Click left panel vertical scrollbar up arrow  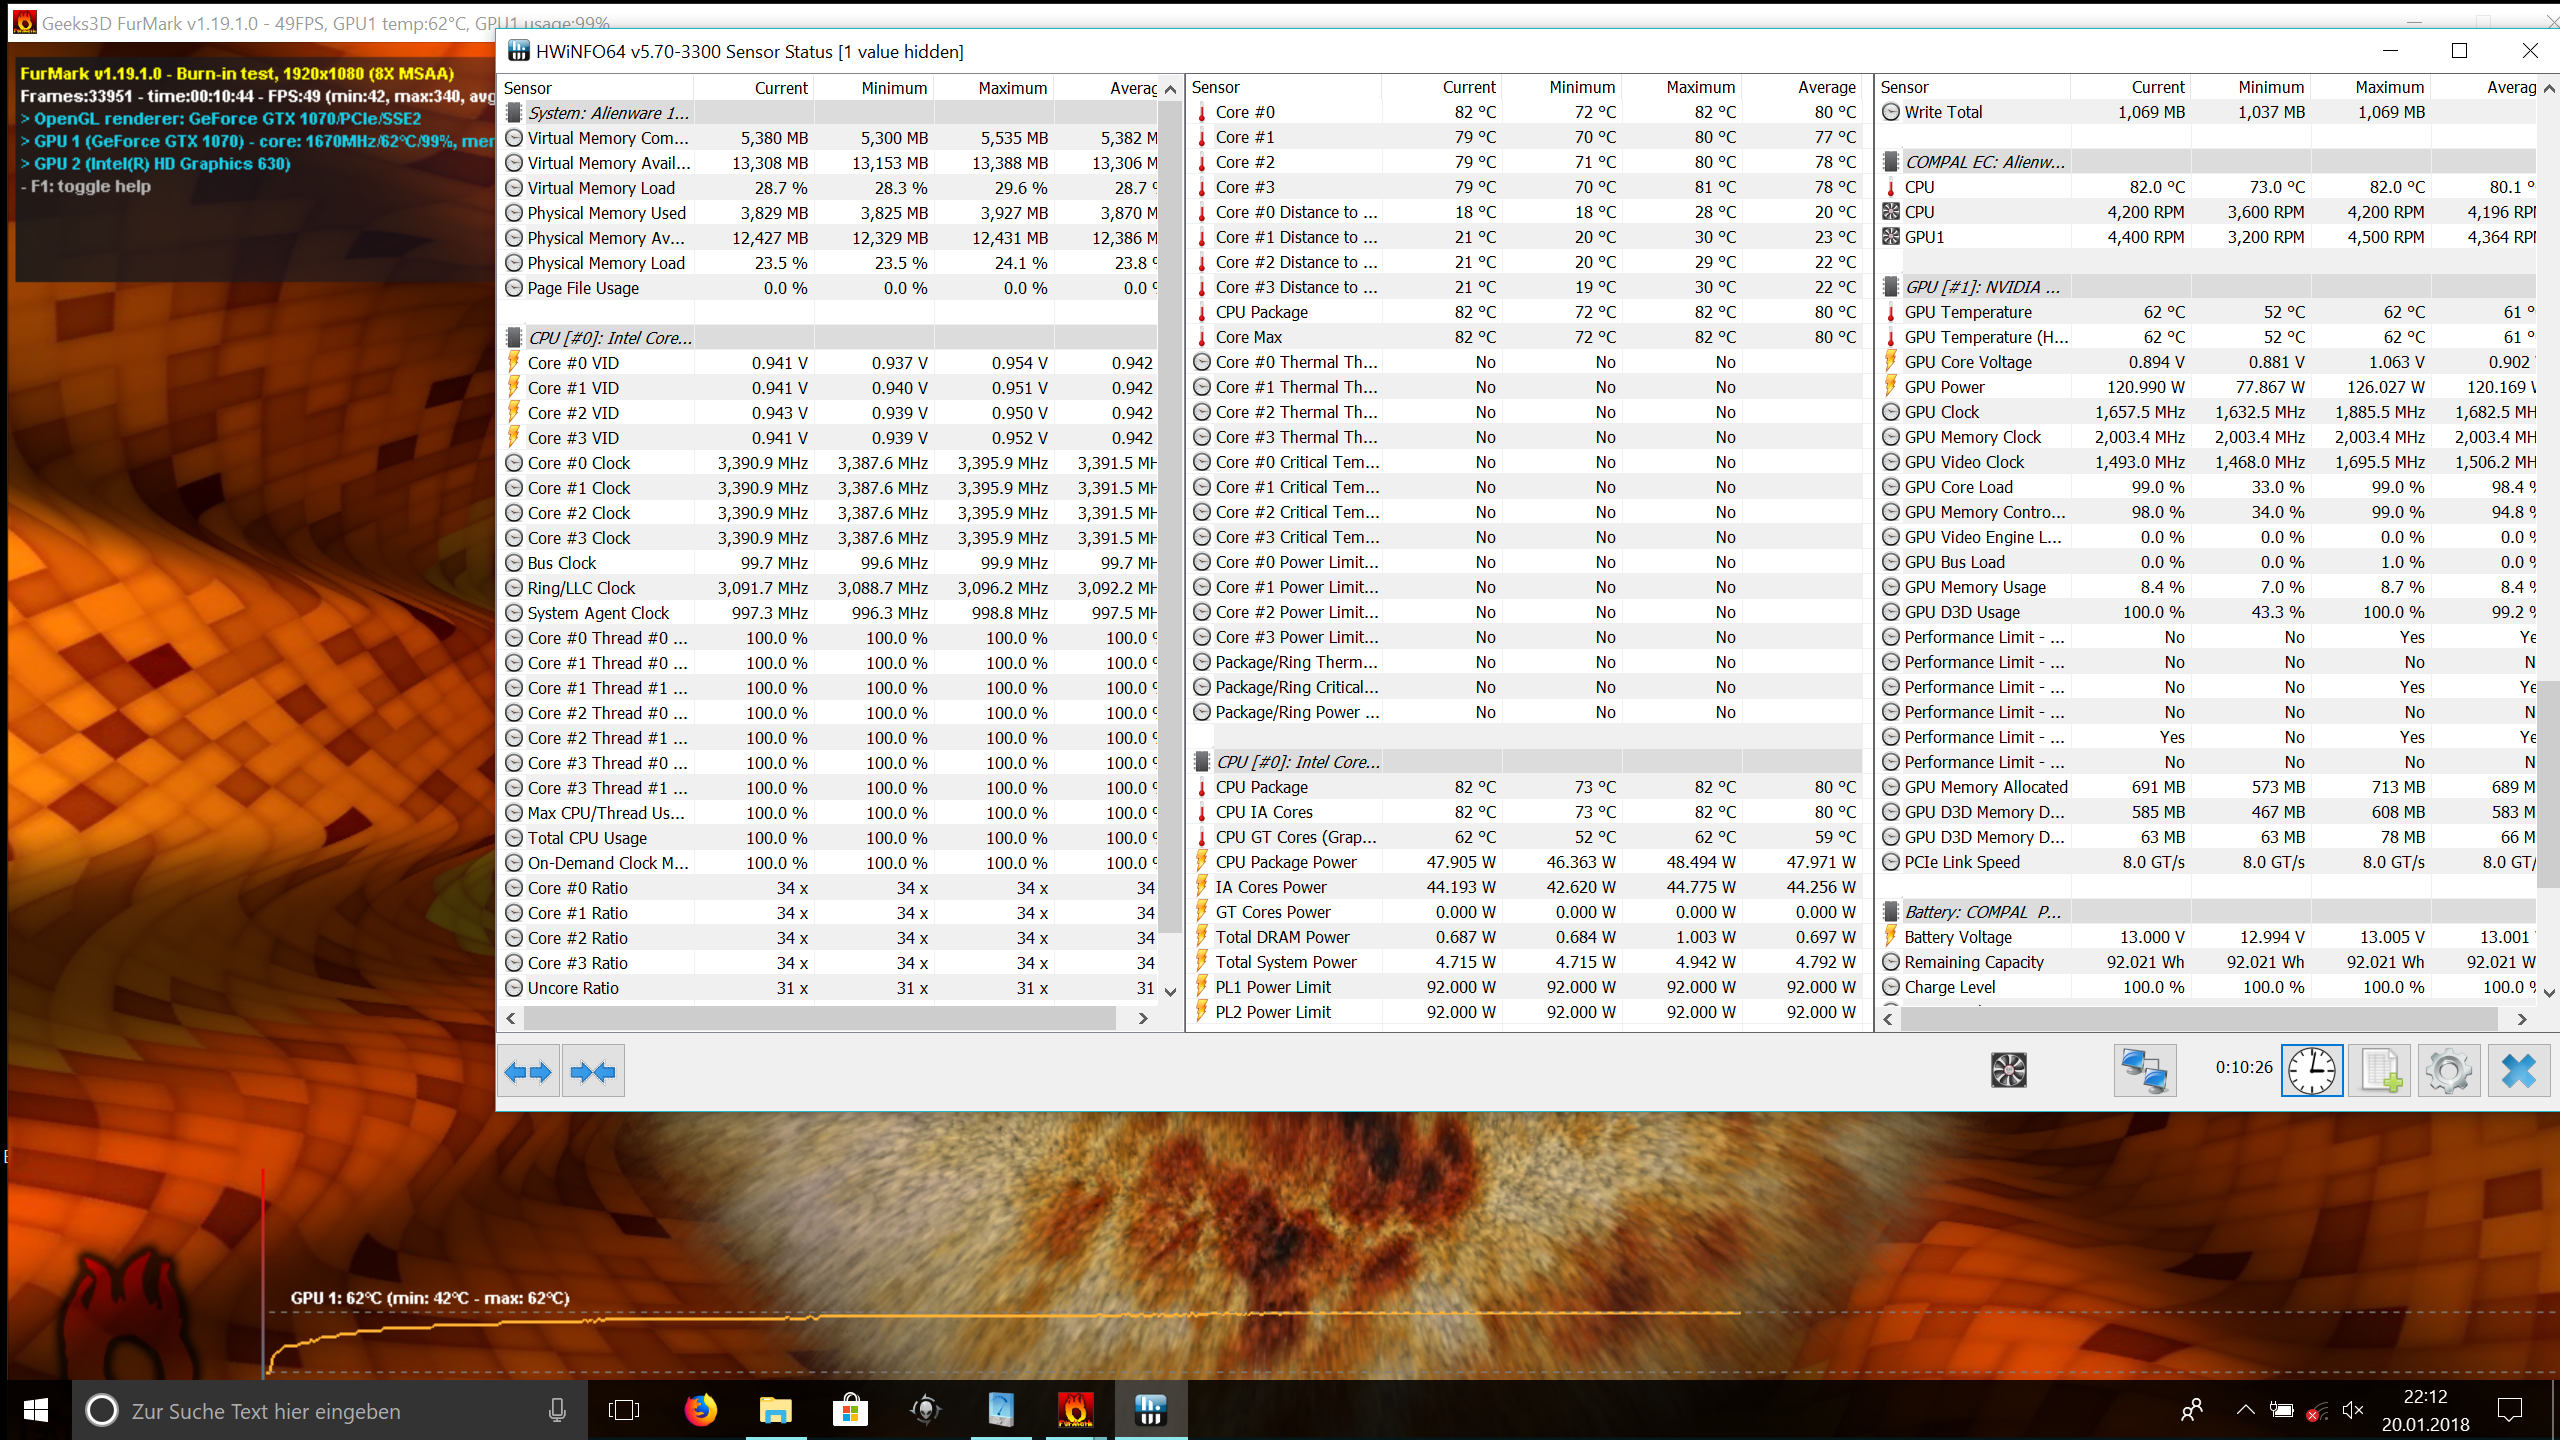click(1170, 89)
